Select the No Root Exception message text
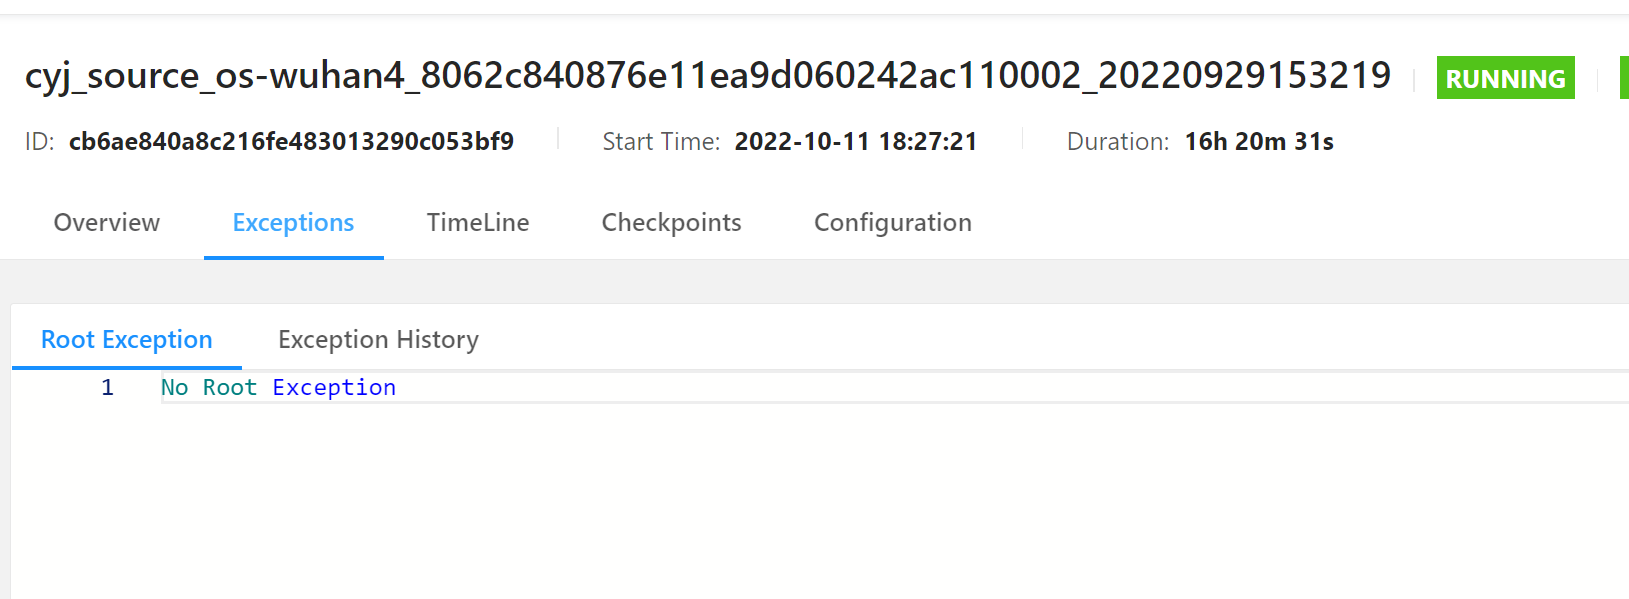1629x599 pixels. click(x=278, y=387)
